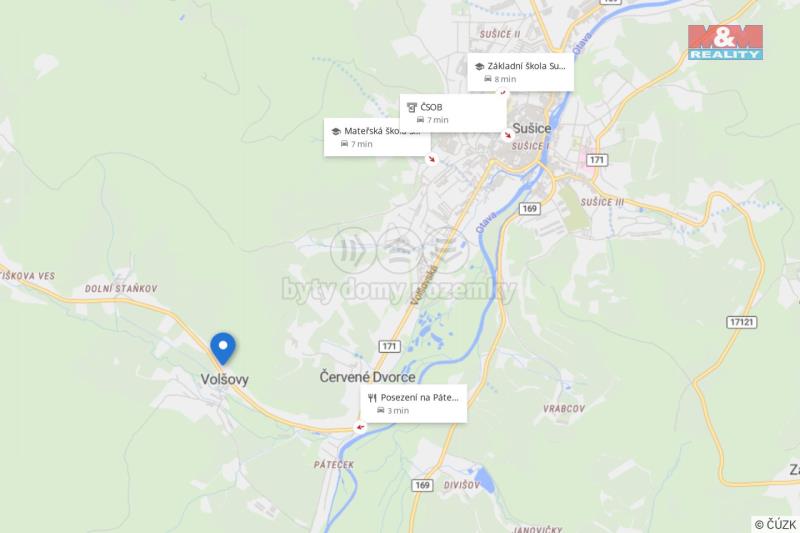Click the Mateřská škola school icon
Image resolution: width=800 pixels, height=533 pixels.
click(336, 132)
